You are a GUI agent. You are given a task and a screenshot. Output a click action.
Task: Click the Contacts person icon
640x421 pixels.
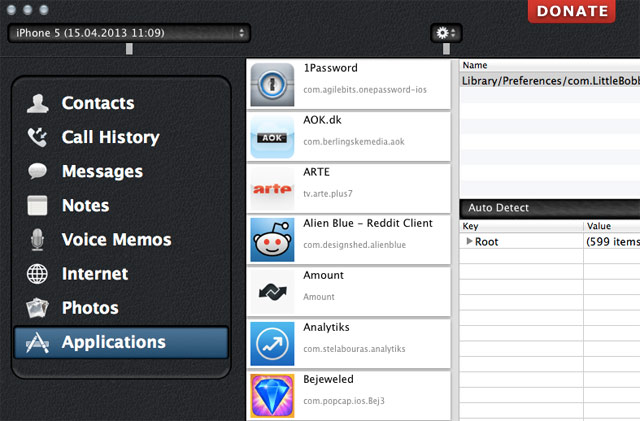(x=38, y=103)
